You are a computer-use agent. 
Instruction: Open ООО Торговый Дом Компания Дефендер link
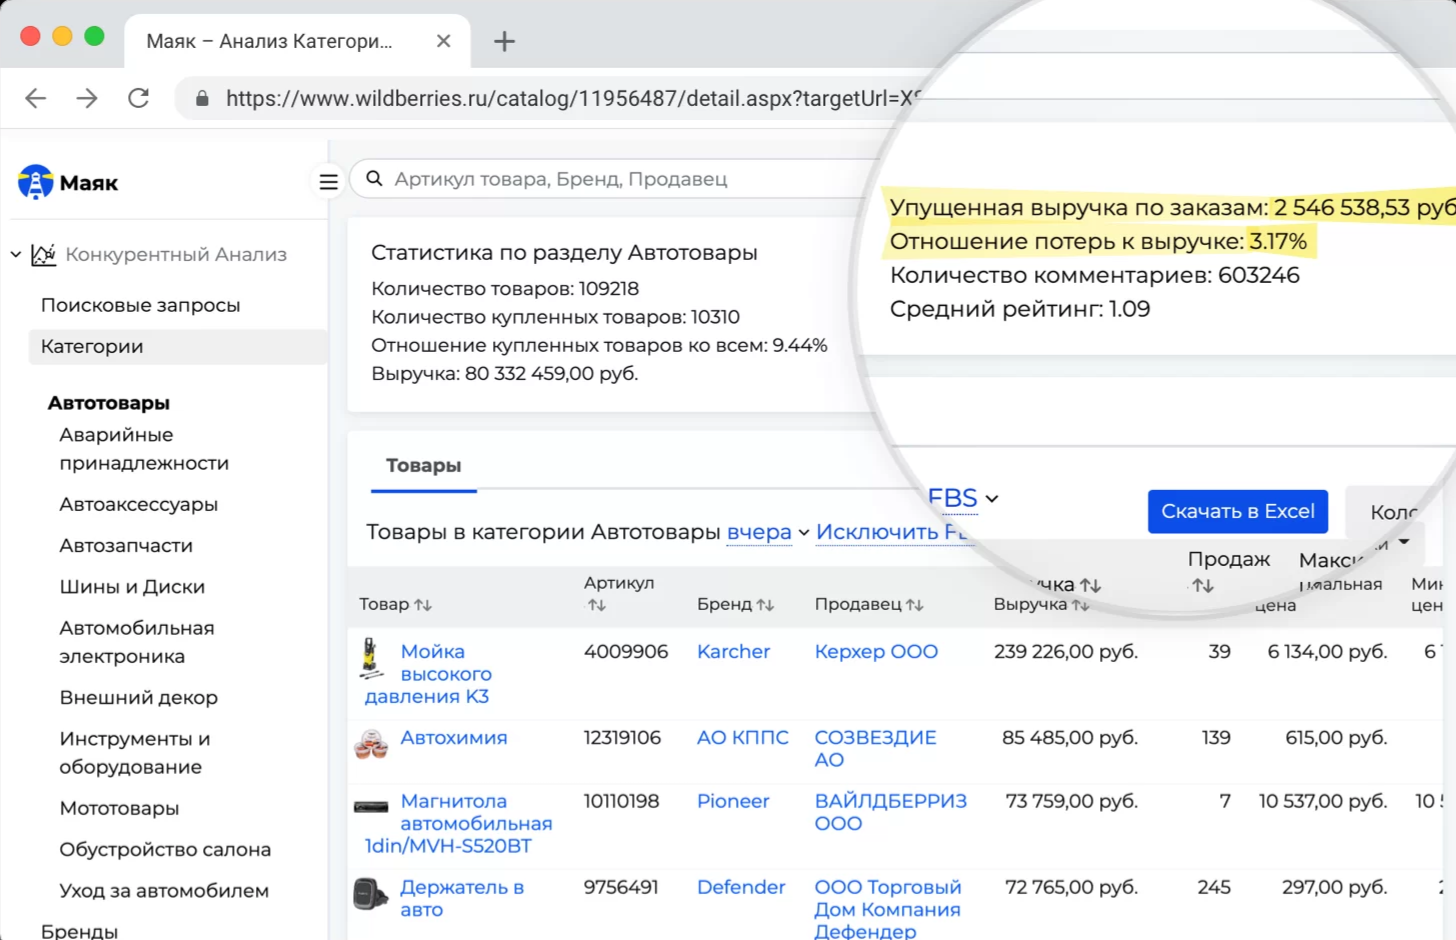click(888, 909)
